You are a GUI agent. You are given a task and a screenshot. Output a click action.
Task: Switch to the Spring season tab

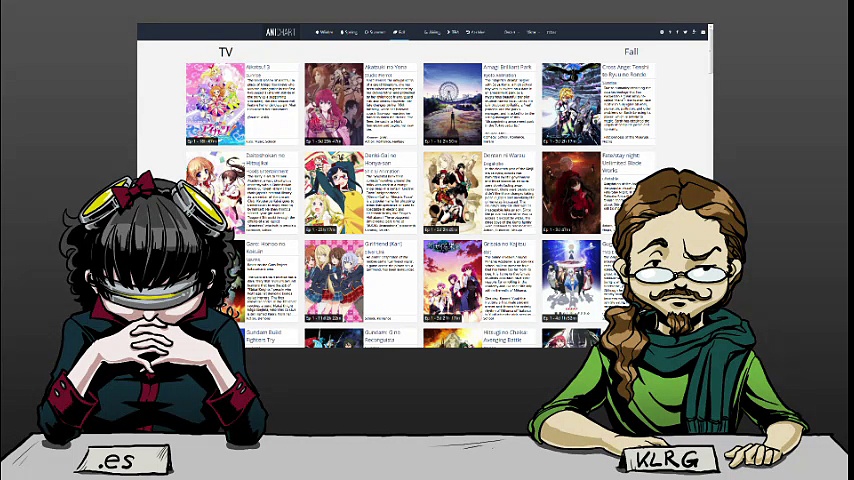click(x=349, y=32)
